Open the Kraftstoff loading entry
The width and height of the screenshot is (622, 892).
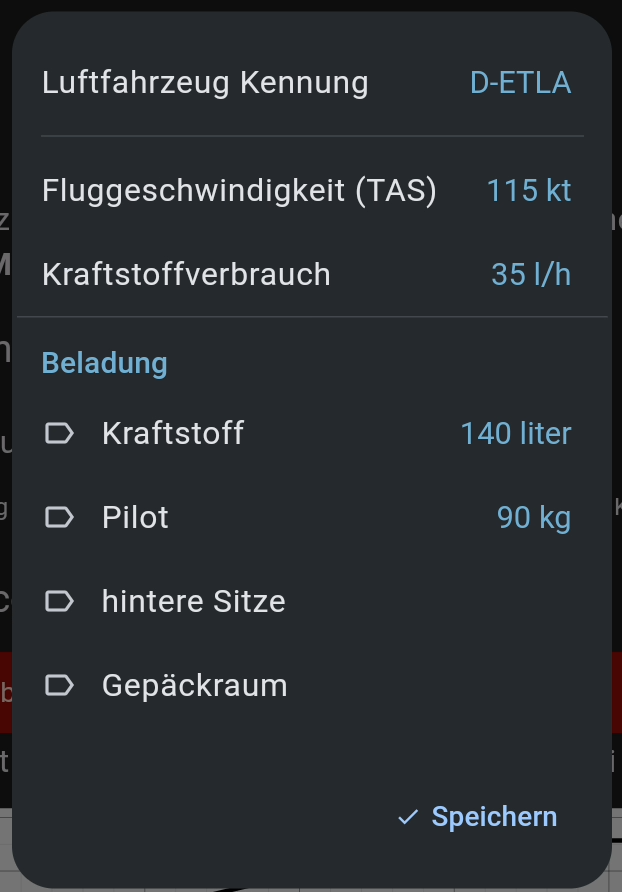(173, 434)
